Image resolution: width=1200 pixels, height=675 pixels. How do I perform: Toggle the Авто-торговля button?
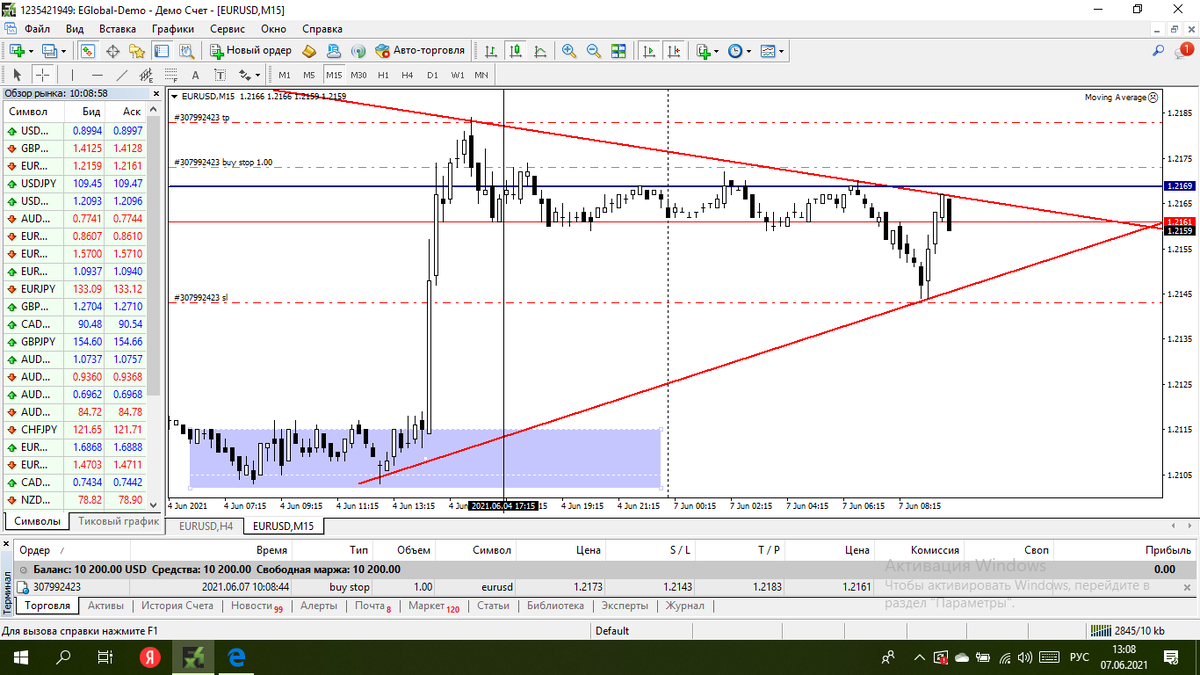[420, 50]
